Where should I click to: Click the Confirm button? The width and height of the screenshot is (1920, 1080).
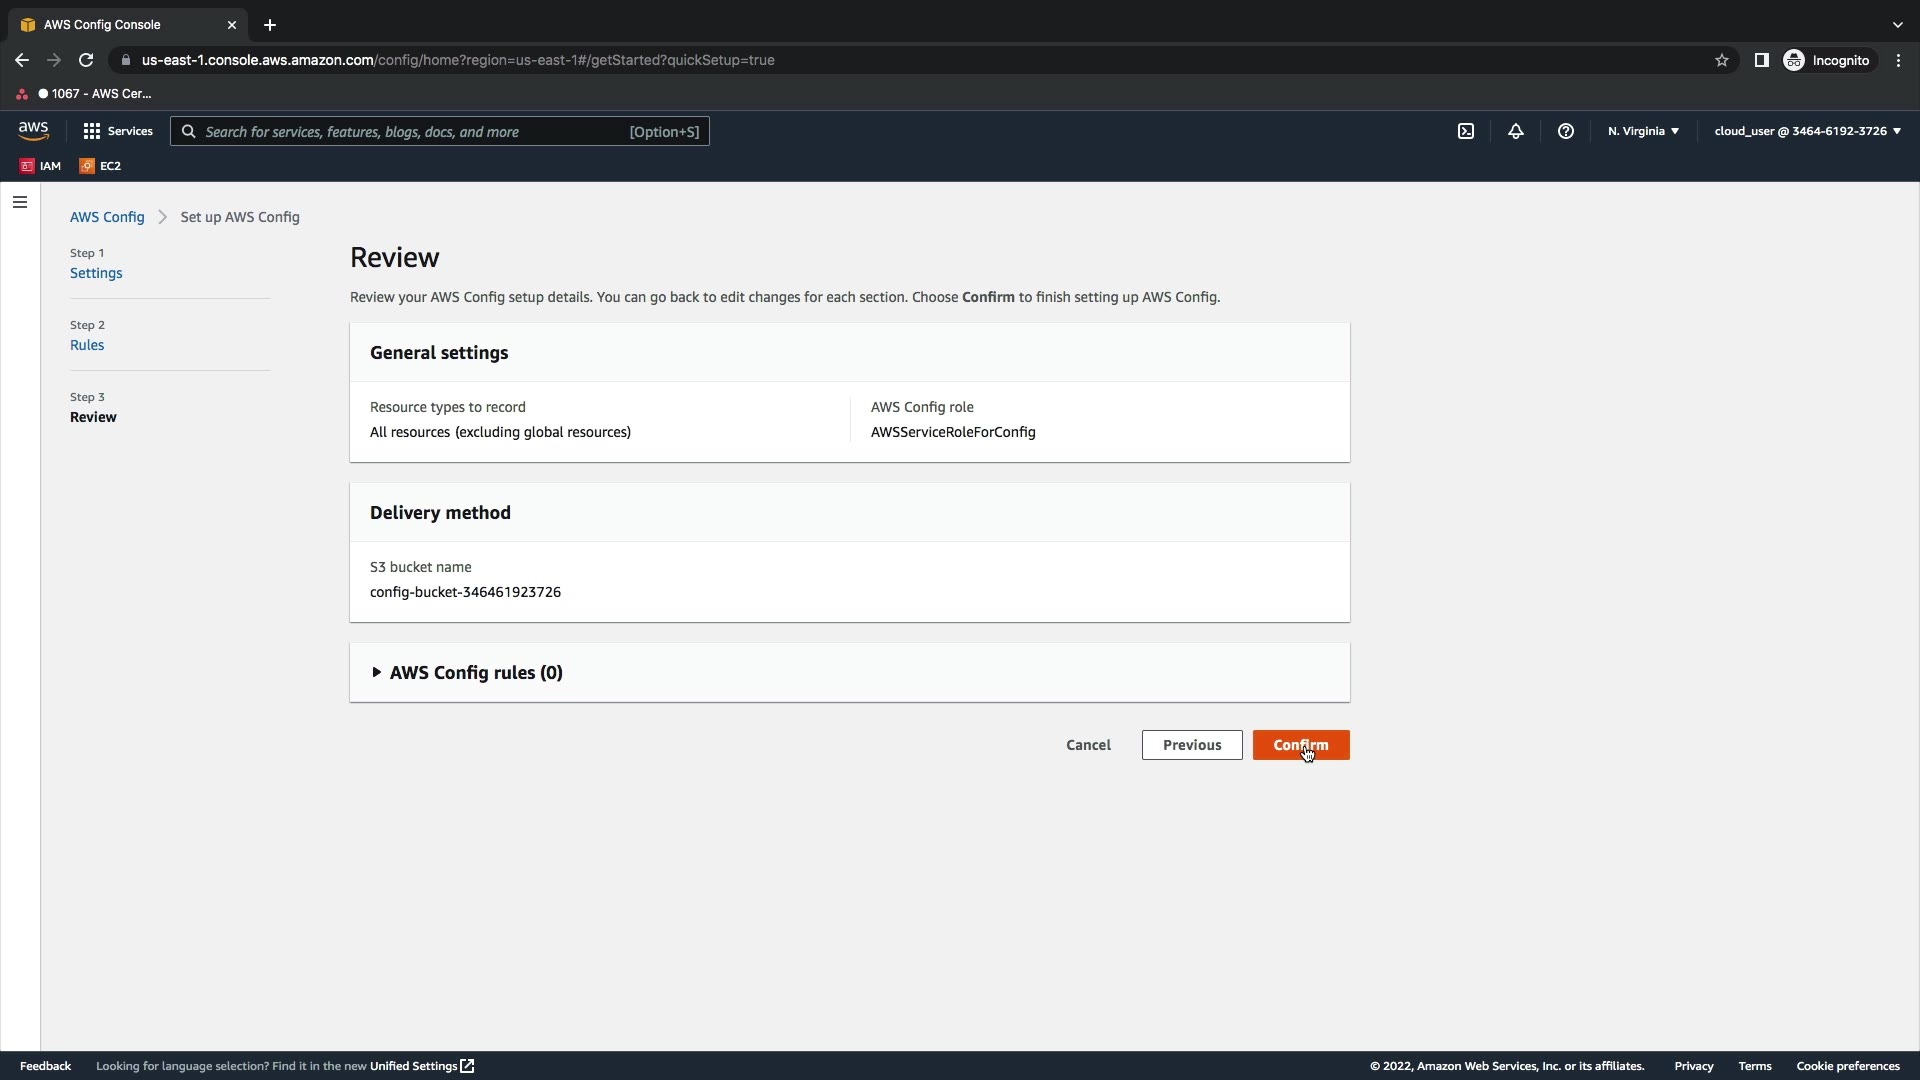[1300, 745]
